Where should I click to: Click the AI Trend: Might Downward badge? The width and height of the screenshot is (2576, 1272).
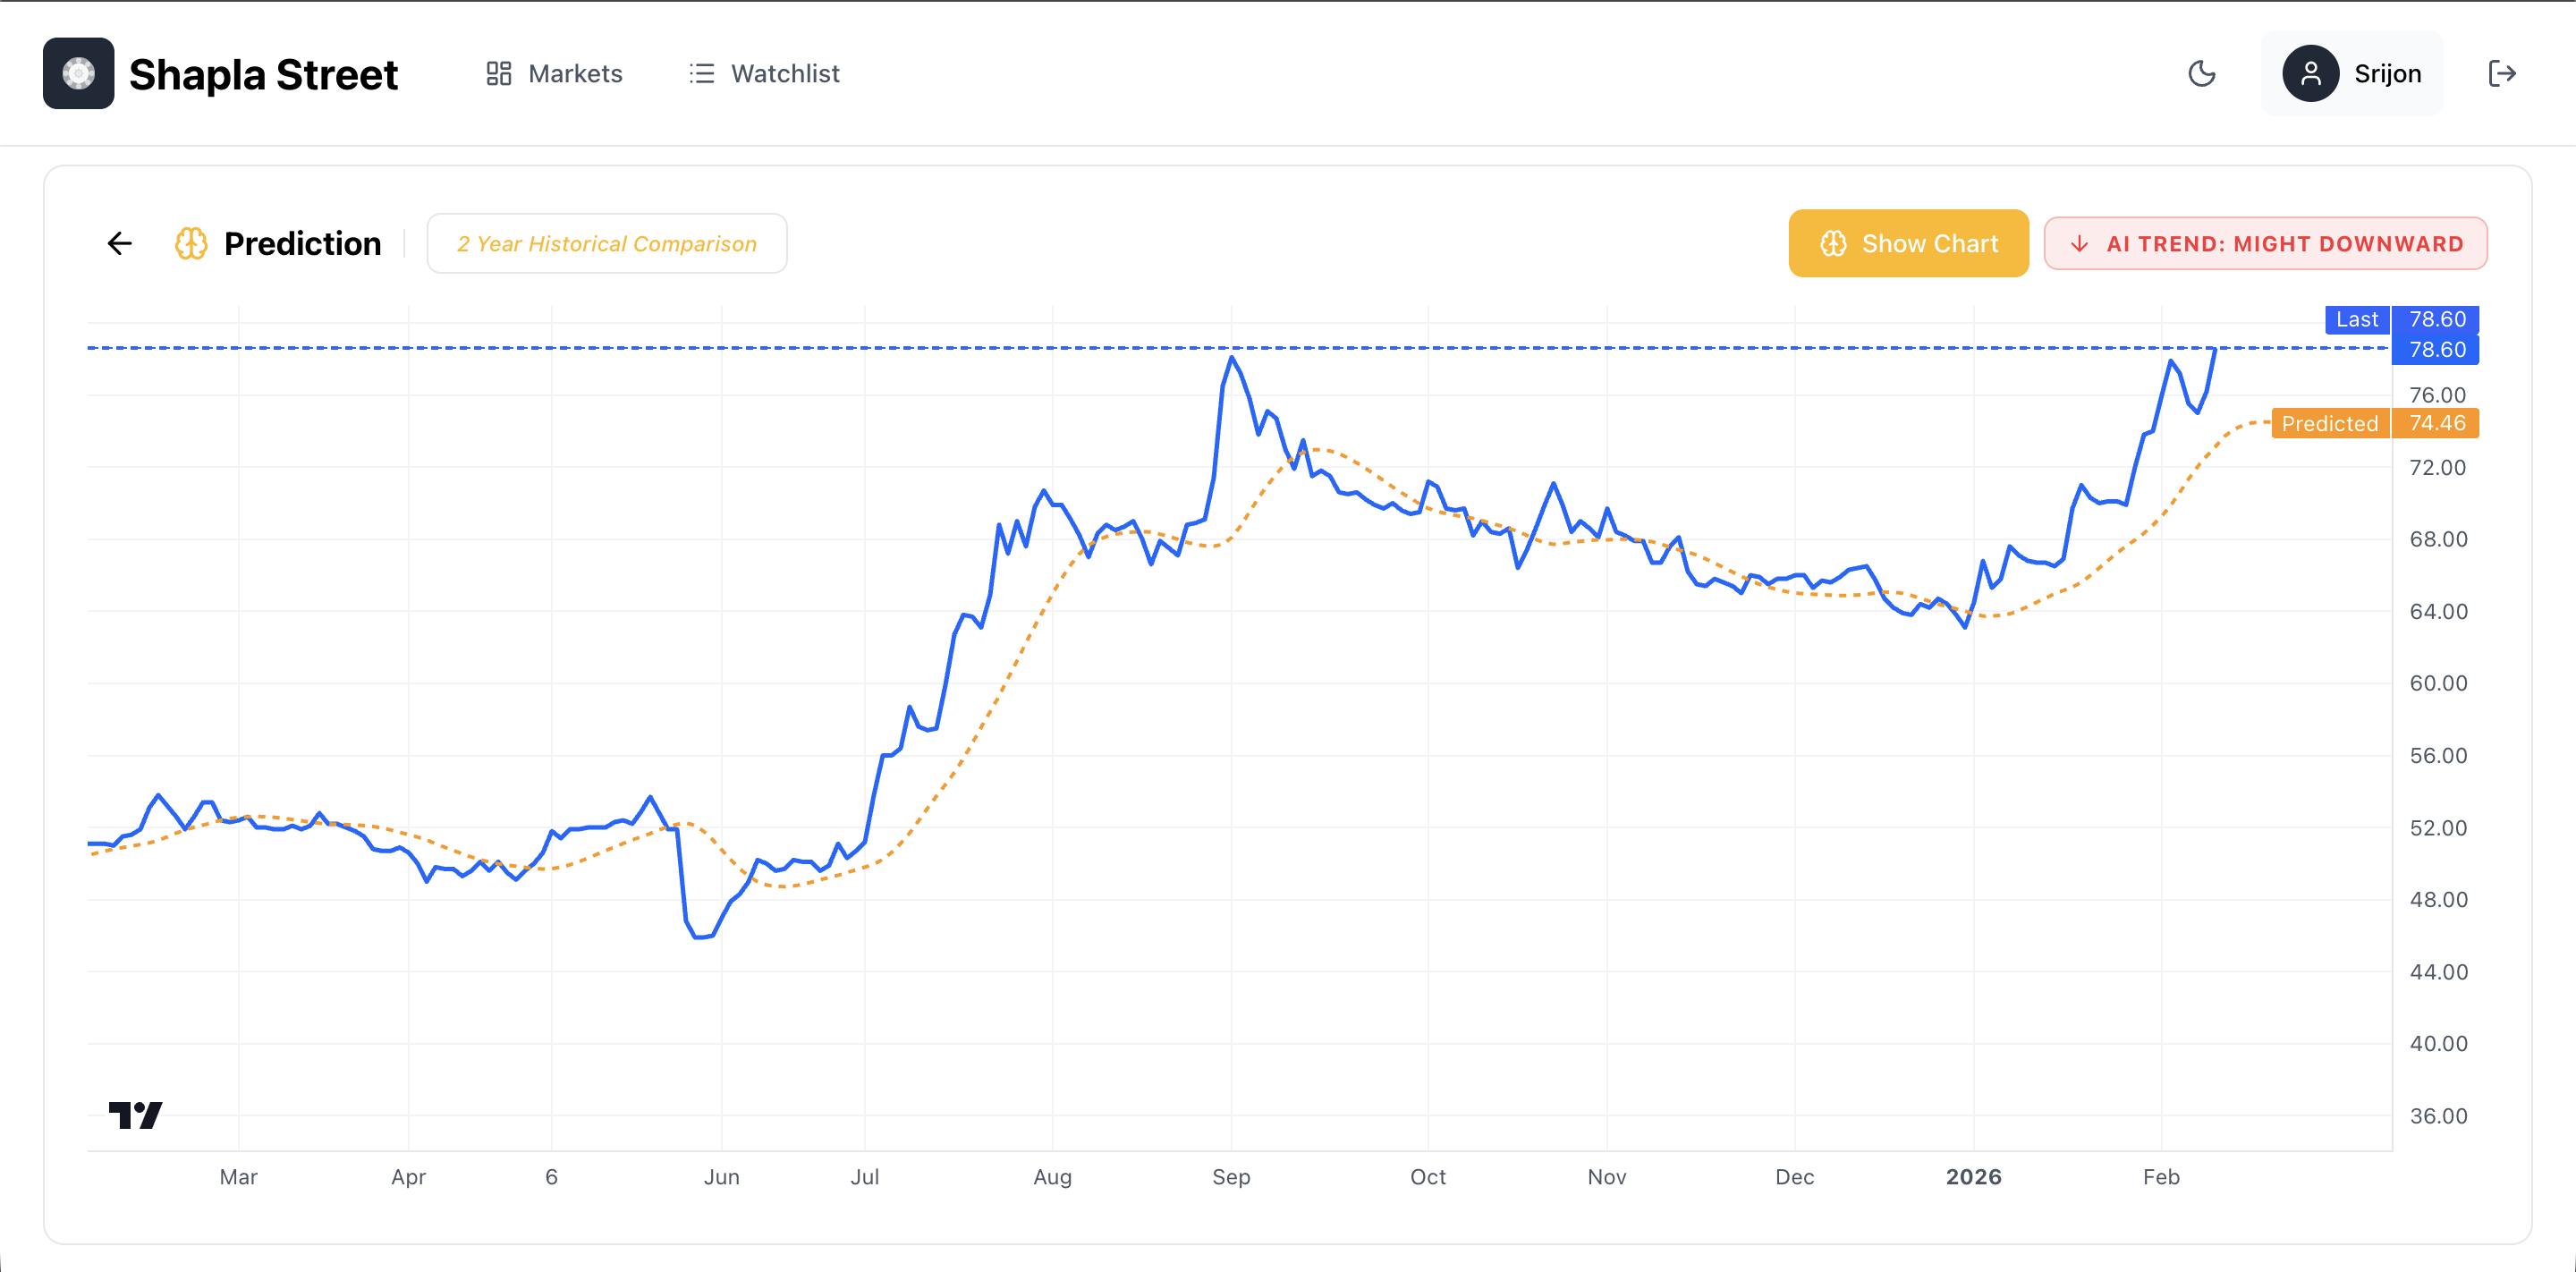(x=2265, y=243)
